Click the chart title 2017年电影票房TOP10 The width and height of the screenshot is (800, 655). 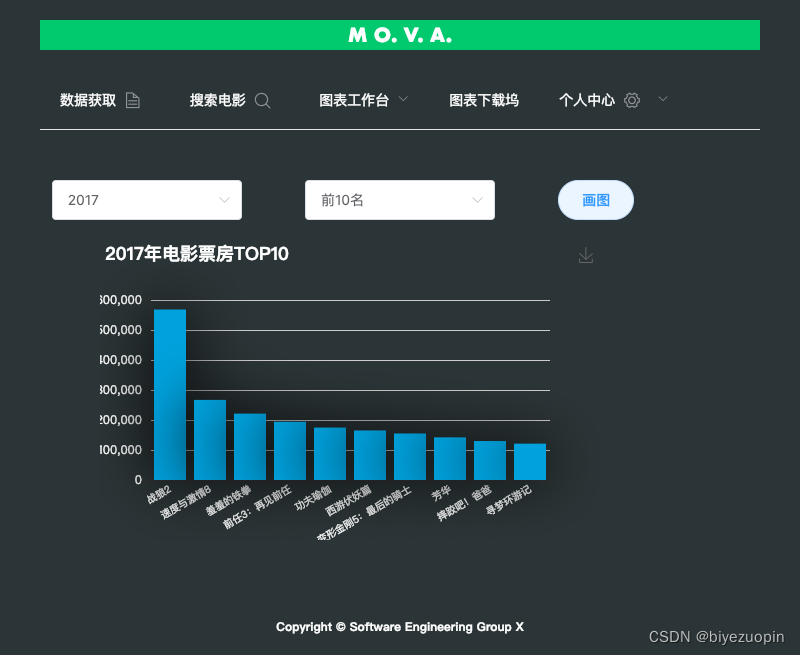pyautogui.click(x=196, y=254)
